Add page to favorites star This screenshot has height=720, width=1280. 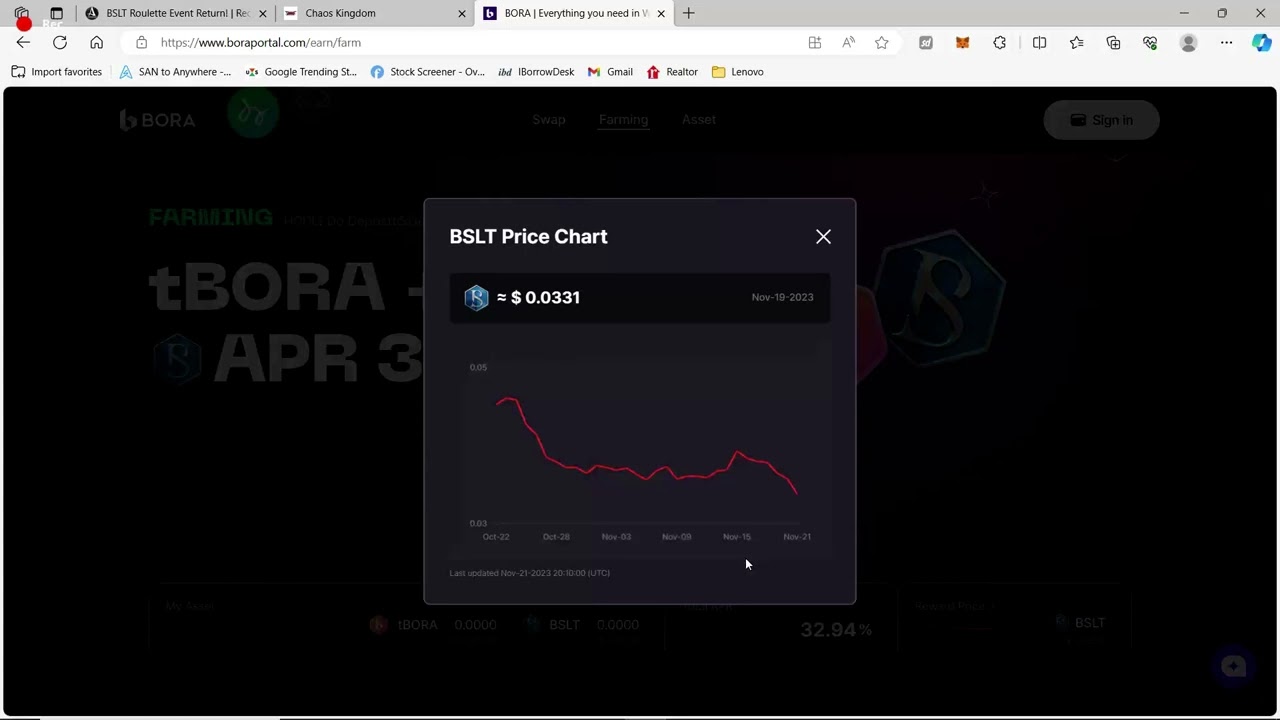[x=881, y=42]
